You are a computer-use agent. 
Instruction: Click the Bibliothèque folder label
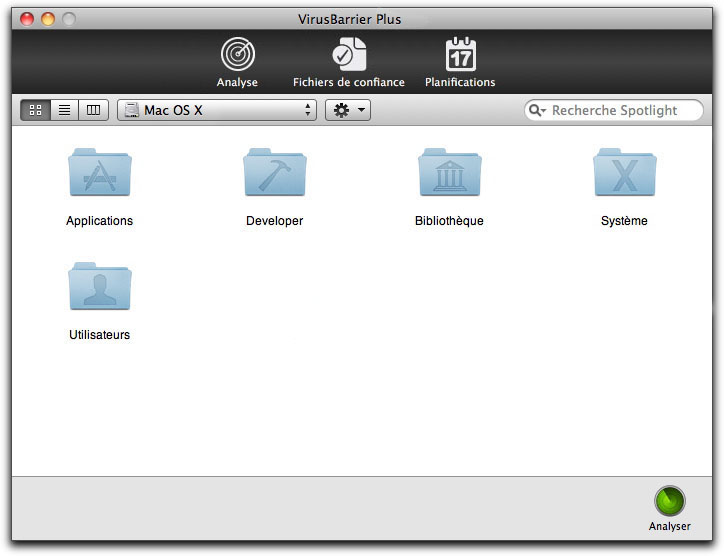pyautogui.click(x=449, y=221)
